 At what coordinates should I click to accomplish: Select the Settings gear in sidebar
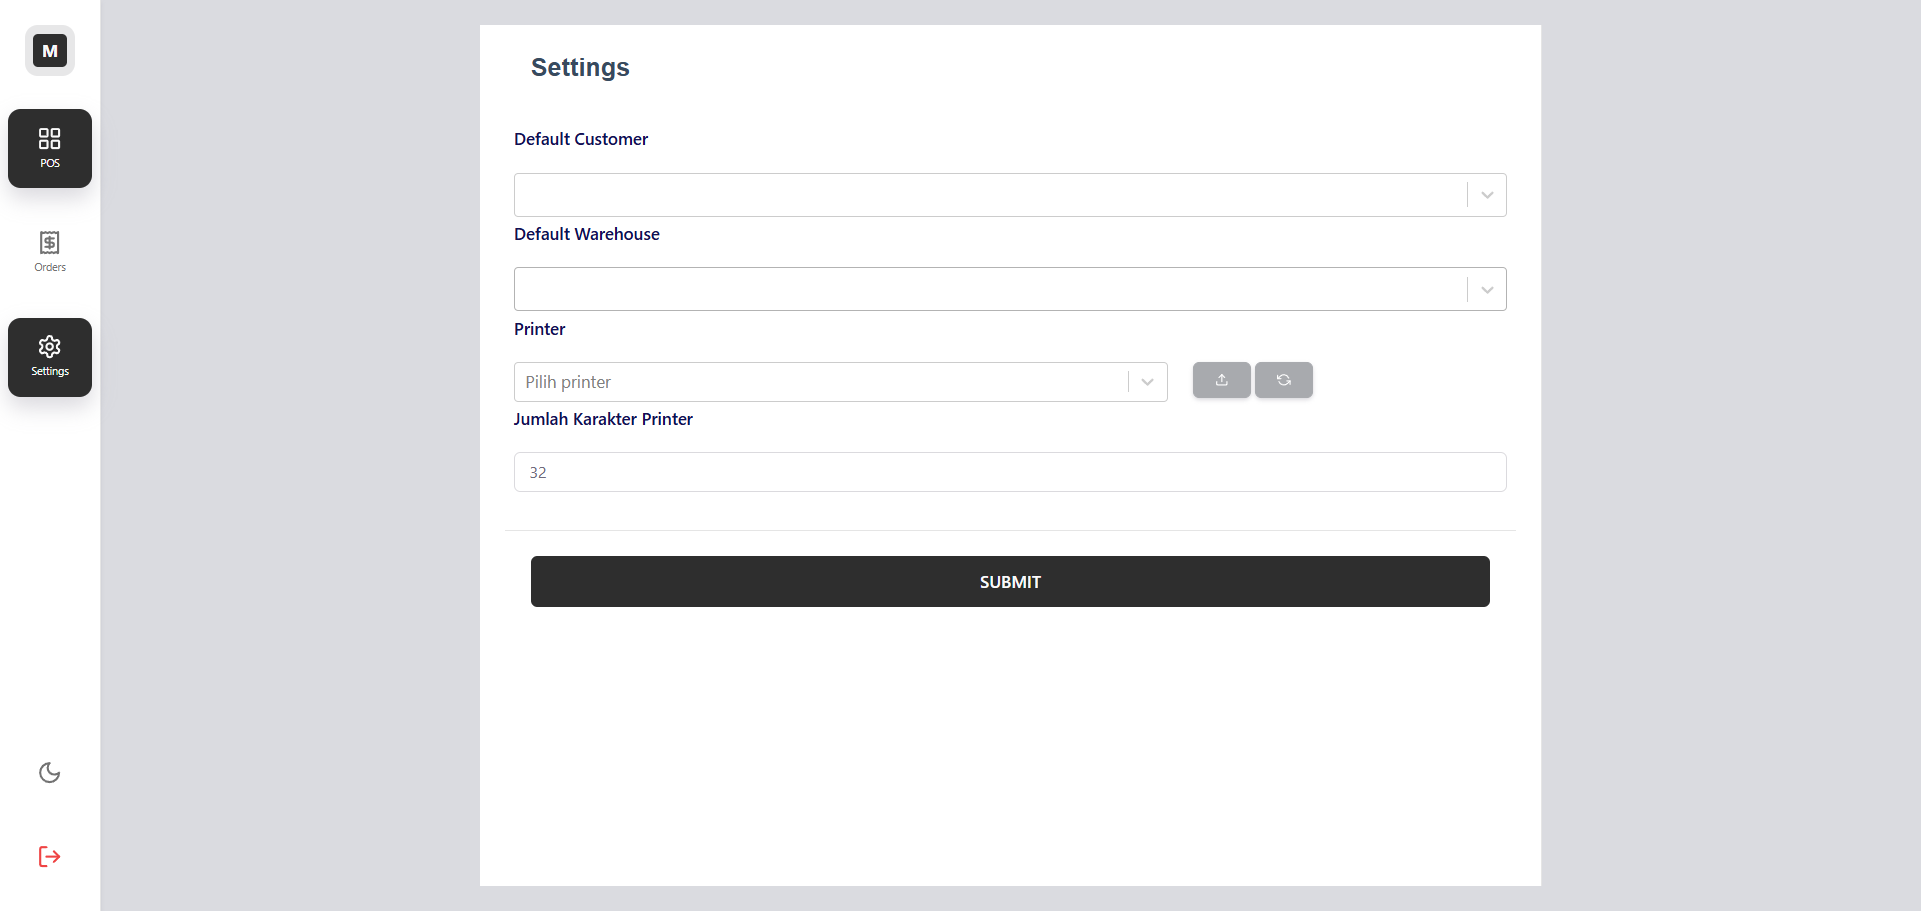click(x=50, y=357)
